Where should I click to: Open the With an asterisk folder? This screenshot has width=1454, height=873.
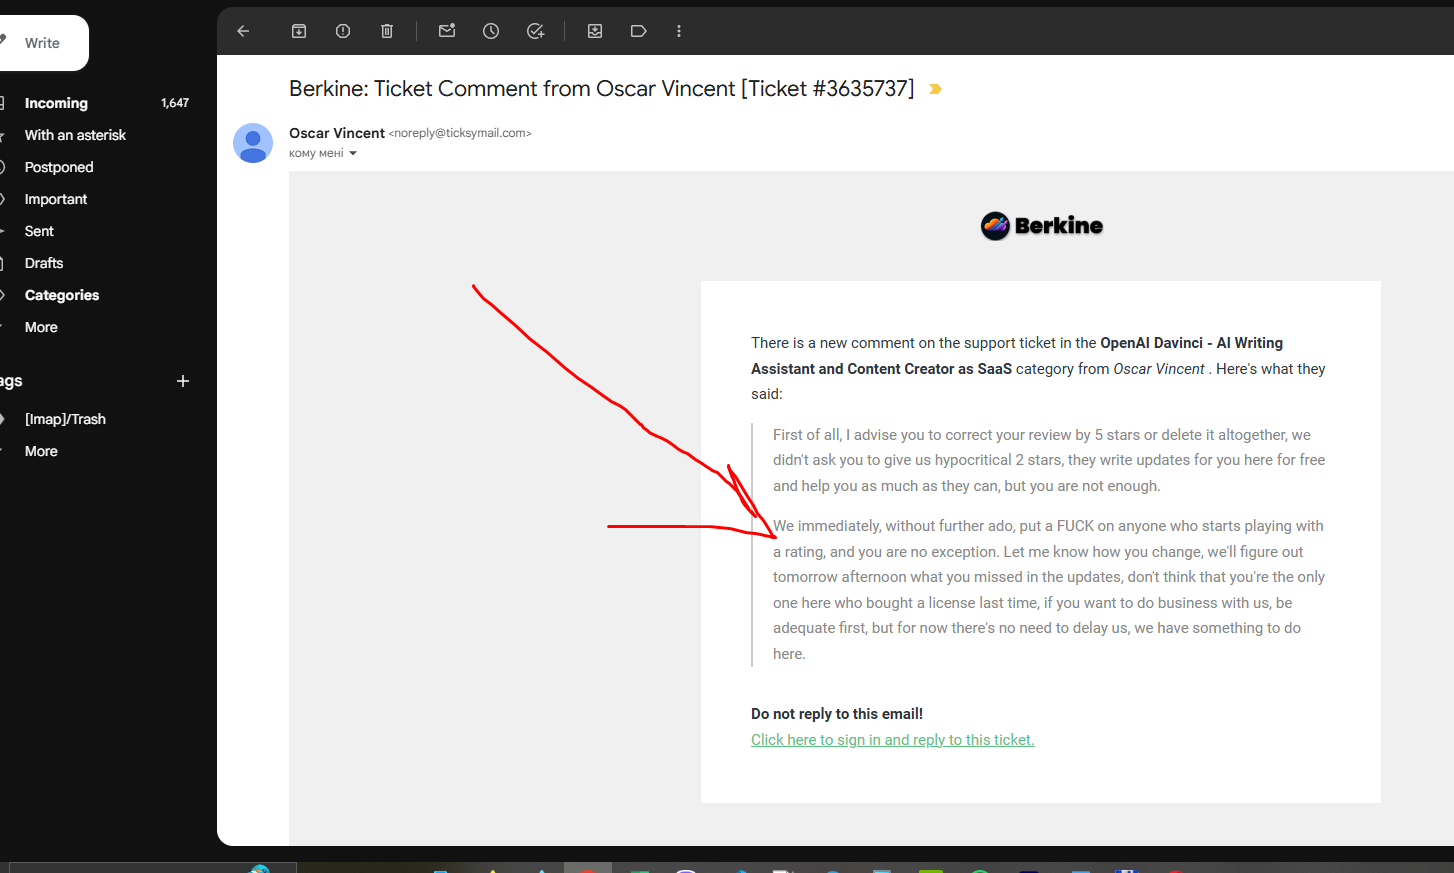click(x=75, y=135)
